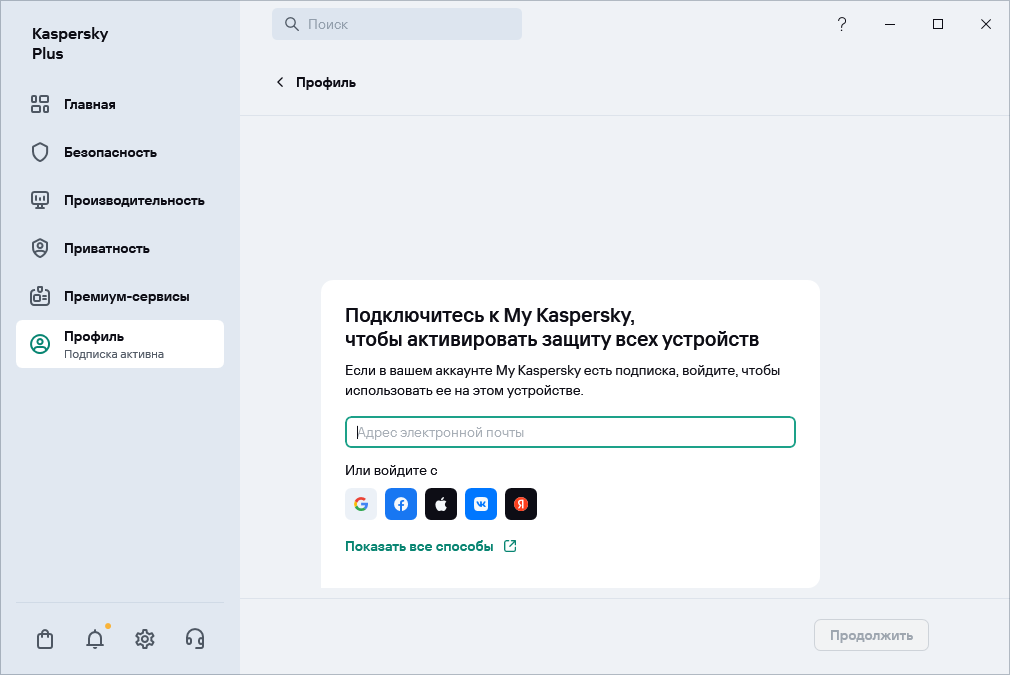Switch to the Профиль tab
Screen dimensions: 1010x675
point(96,343)
